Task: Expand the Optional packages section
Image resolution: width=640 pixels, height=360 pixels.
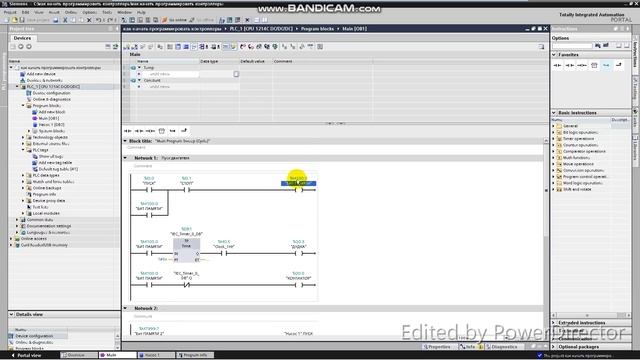Action: click(554, 347)
